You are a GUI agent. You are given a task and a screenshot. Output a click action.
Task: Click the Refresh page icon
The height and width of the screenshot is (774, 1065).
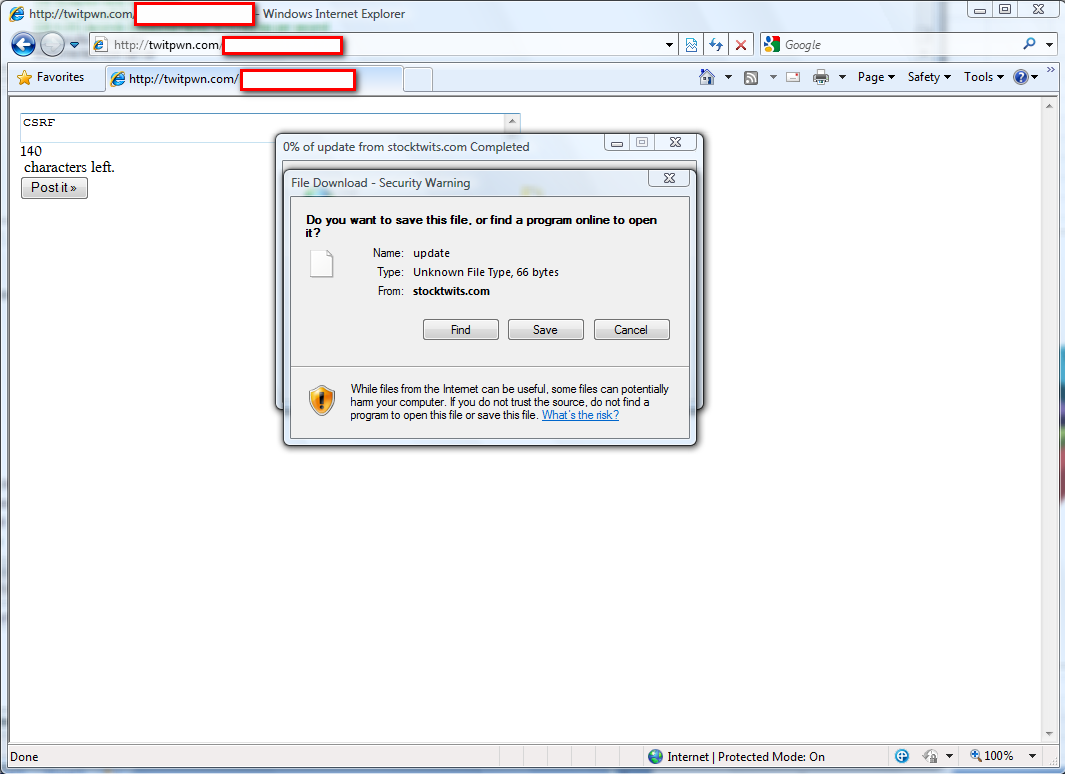click(x=716, y=45)
